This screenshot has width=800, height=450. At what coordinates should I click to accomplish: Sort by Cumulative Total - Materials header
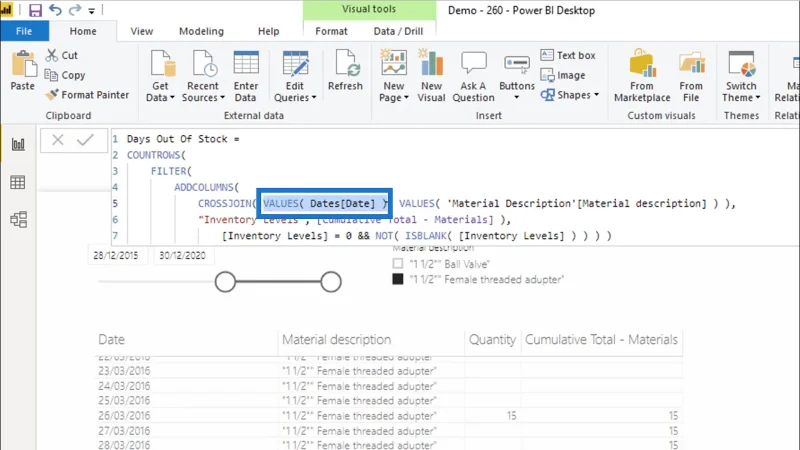coord(602,339)
